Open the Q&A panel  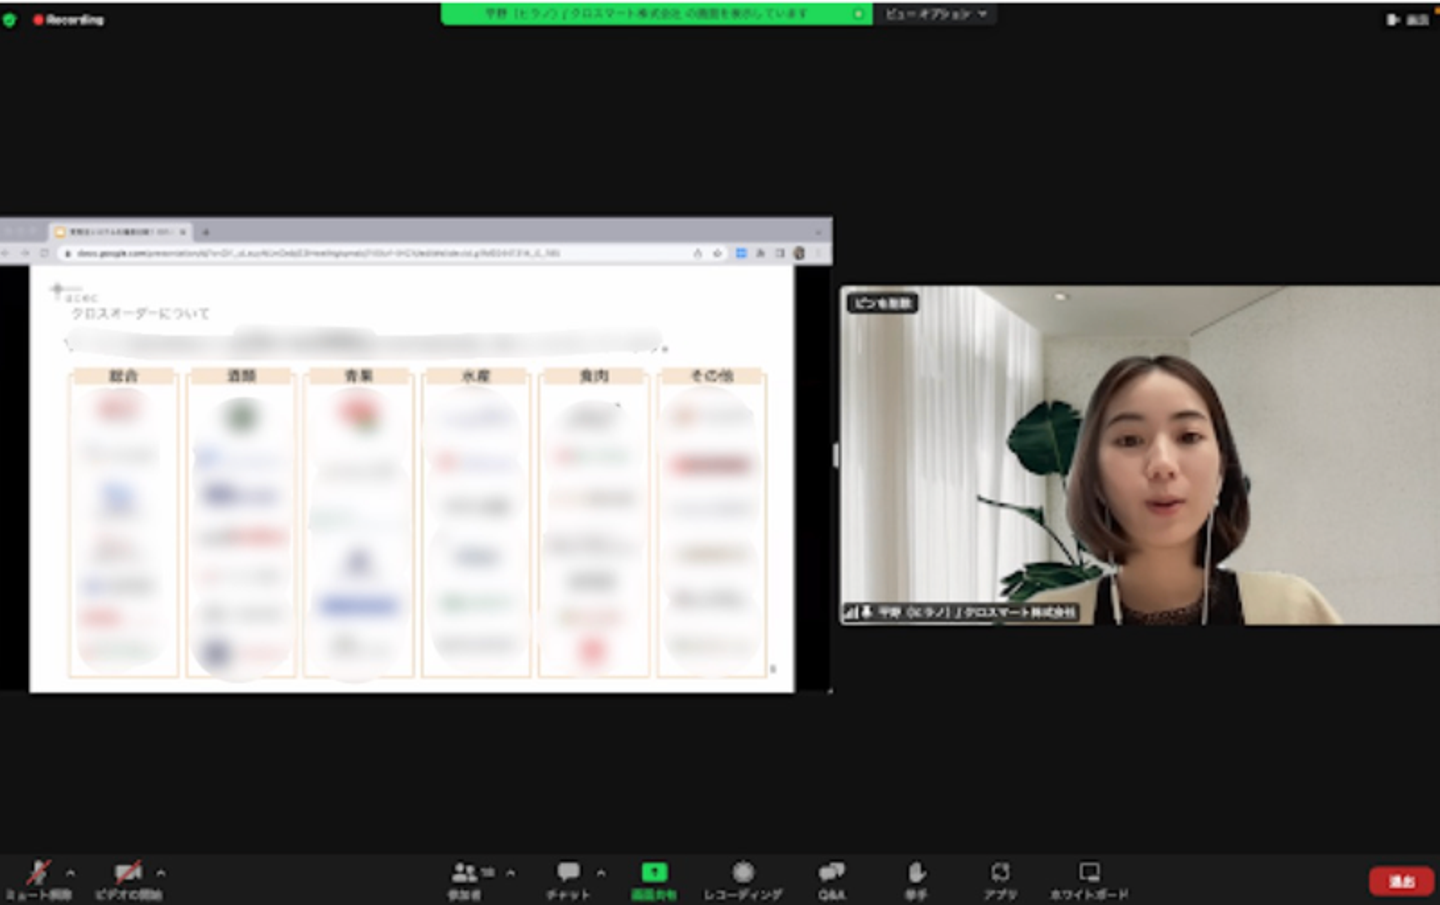[831, 880]
